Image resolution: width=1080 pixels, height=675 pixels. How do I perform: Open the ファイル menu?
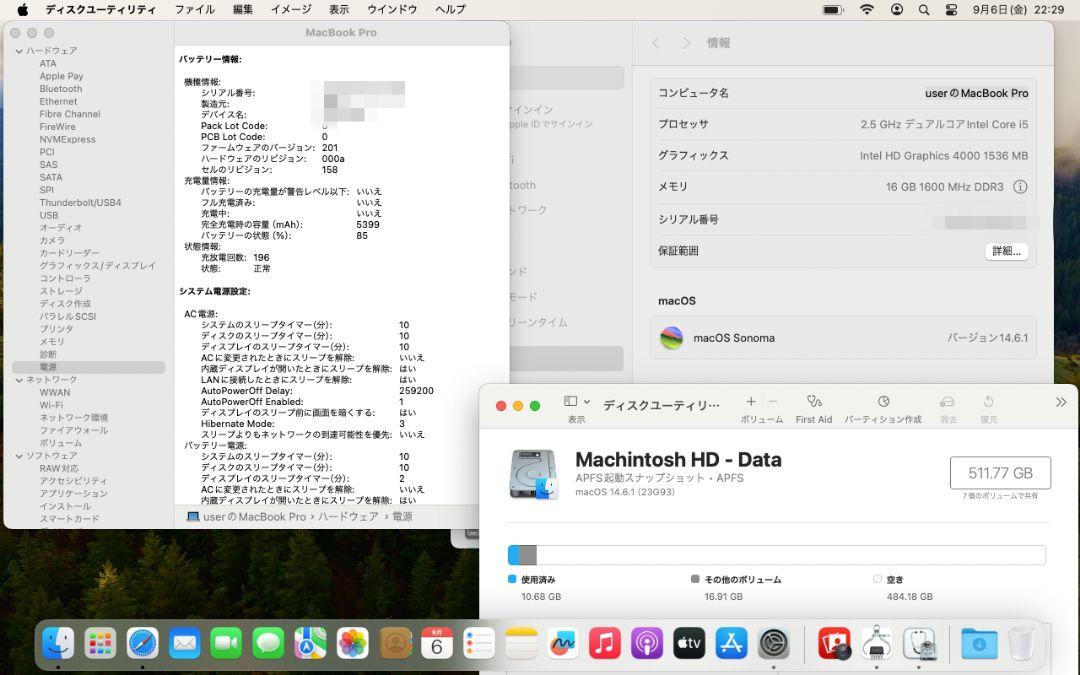[194, 10]
